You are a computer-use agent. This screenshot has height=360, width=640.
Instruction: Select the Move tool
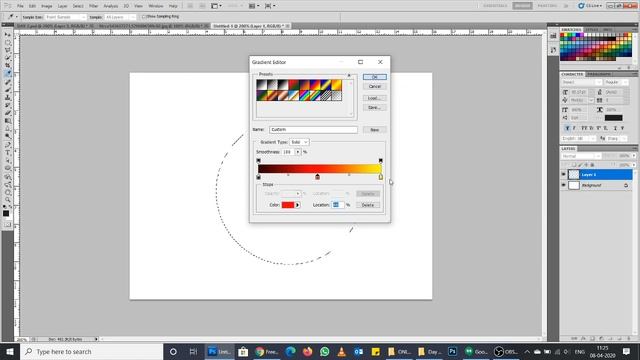[x=8, y=35]
